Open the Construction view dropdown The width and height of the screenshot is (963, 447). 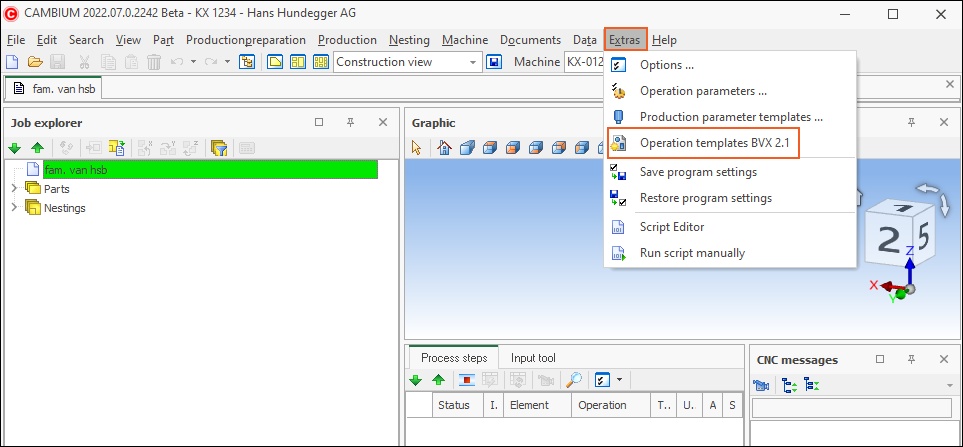point(472,62)
